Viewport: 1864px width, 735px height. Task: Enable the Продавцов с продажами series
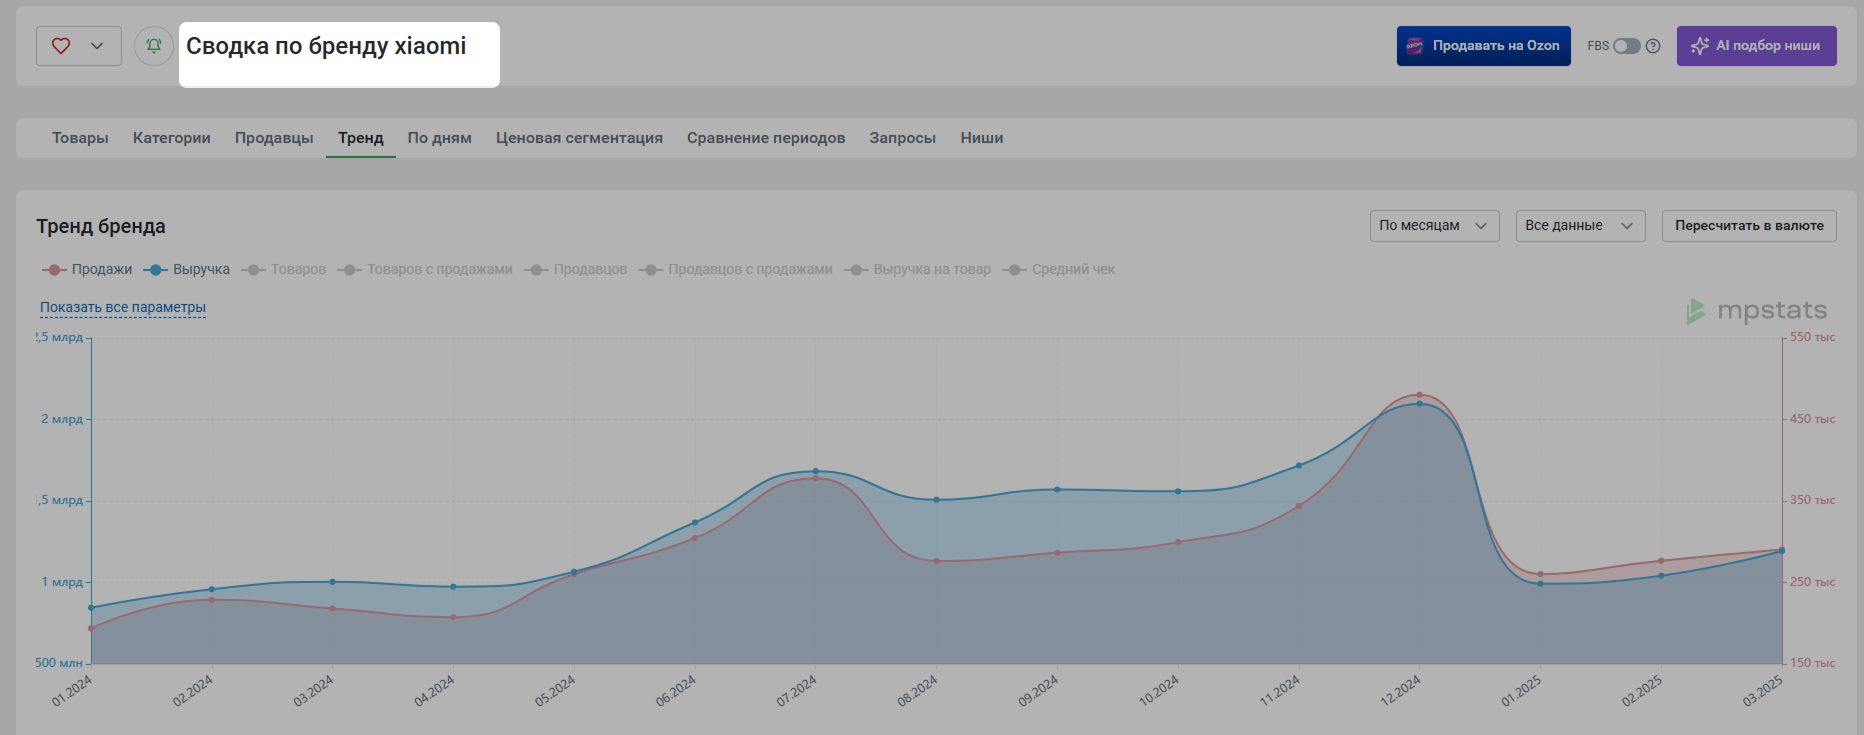[x=735, y=270]
